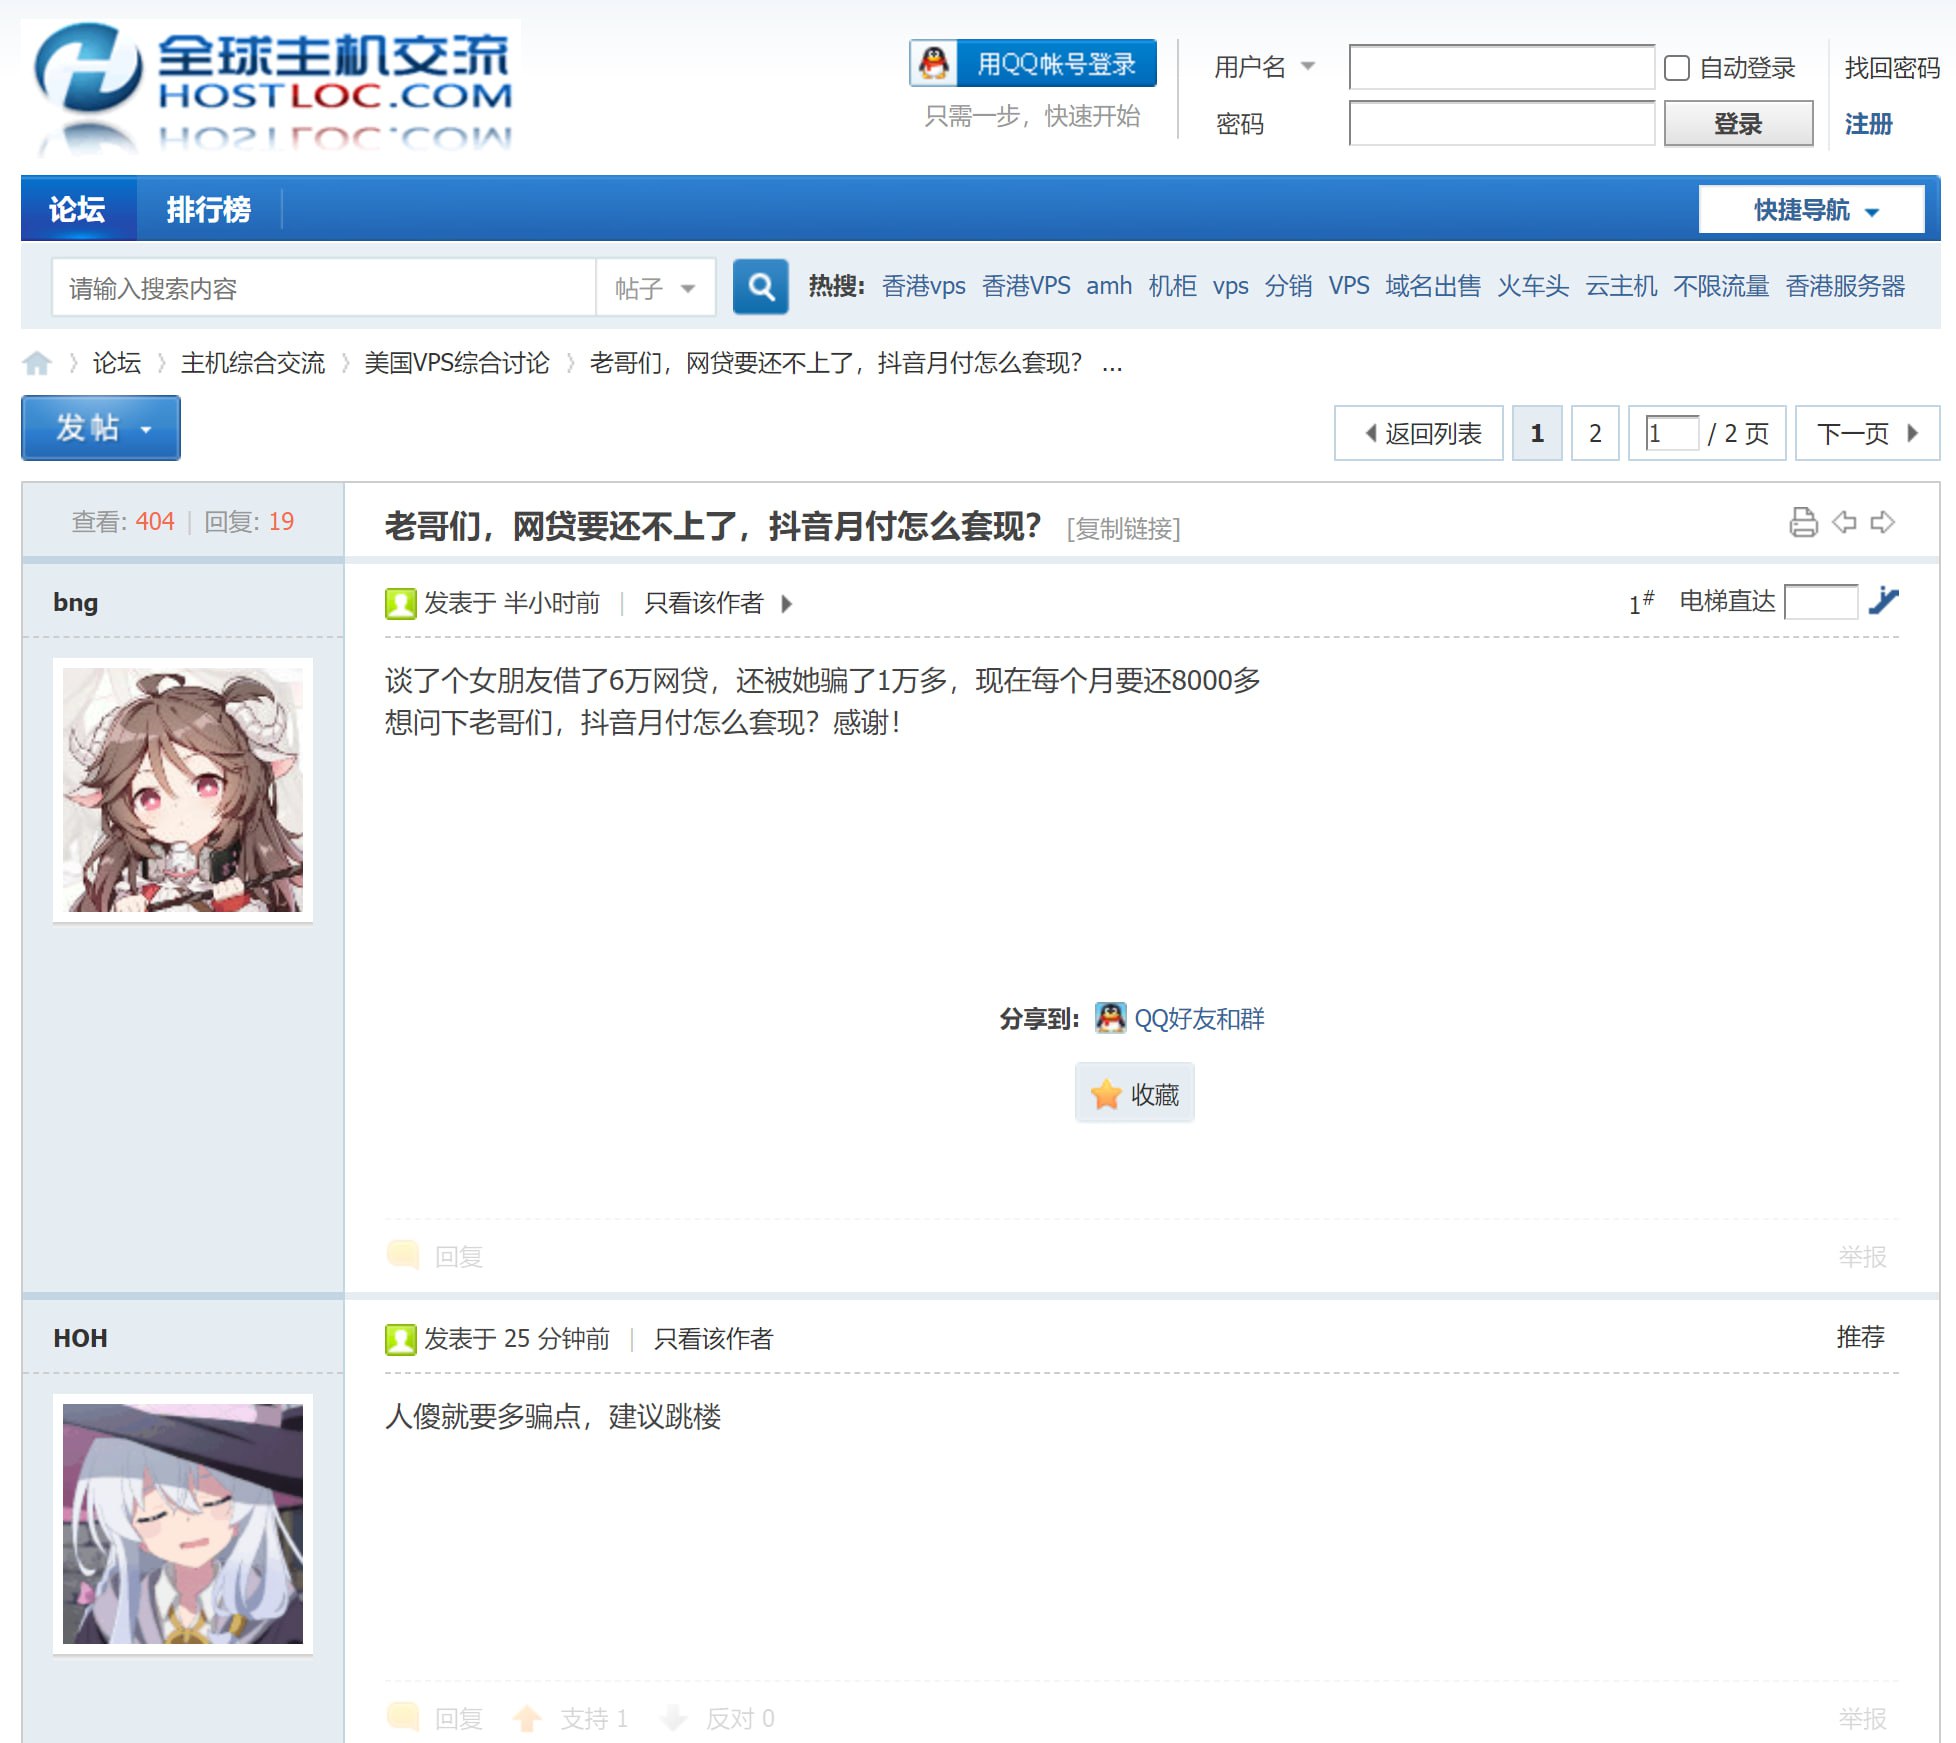
Task: Click the favorite star 收藏 icon
Action: click(x=1105, y=1093)
